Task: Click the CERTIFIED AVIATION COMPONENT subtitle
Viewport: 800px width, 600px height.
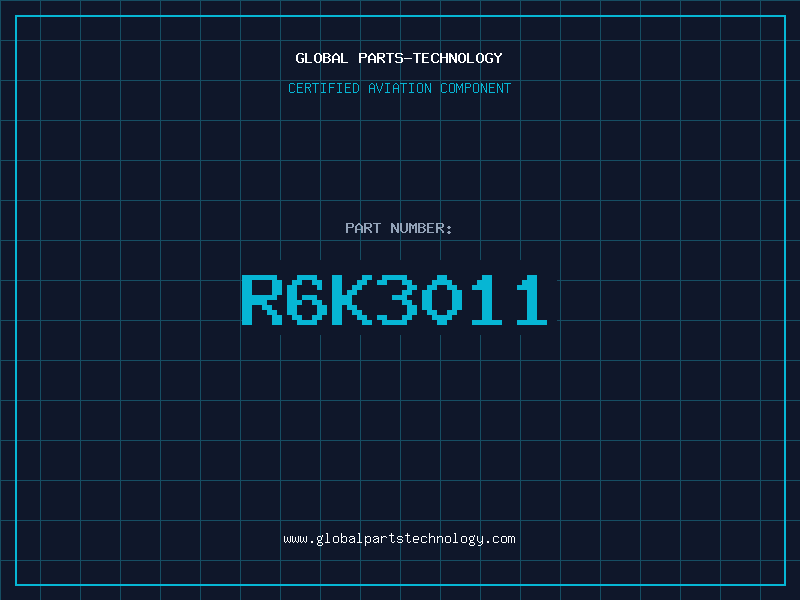Action: 399,88
